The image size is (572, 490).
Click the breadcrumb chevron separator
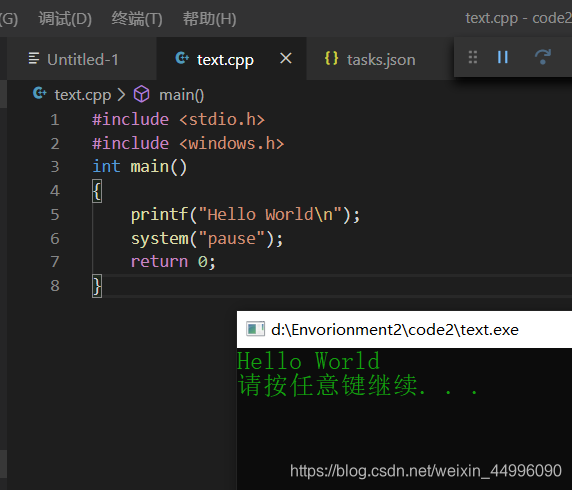click(121, 95)
